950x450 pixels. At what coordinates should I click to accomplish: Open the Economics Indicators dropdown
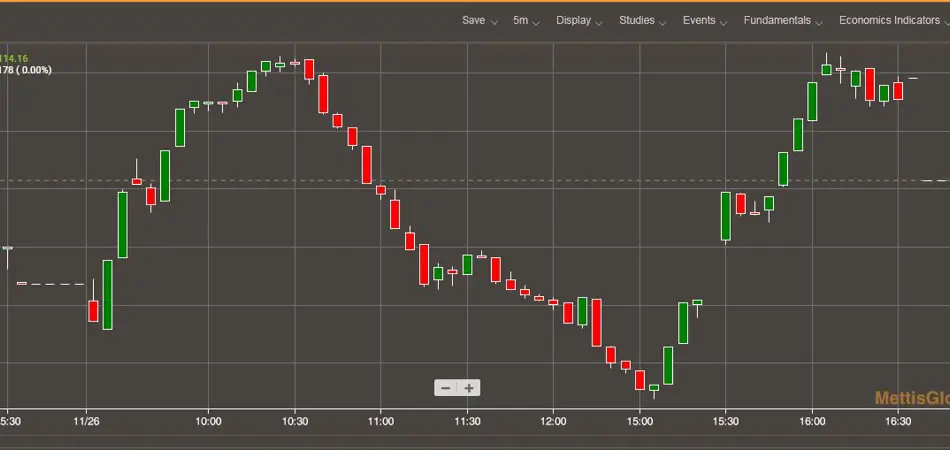(894, 21)
